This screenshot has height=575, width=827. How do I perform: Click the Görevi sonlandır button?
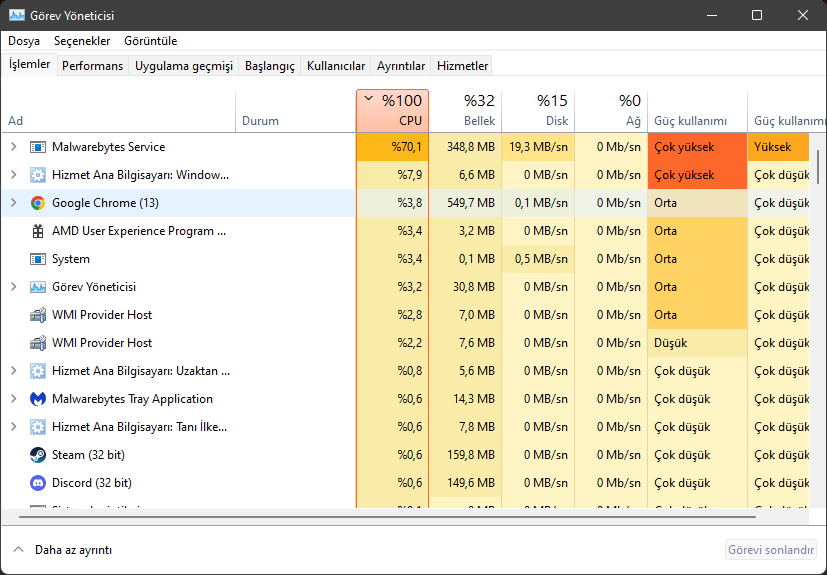coord(771,550)
